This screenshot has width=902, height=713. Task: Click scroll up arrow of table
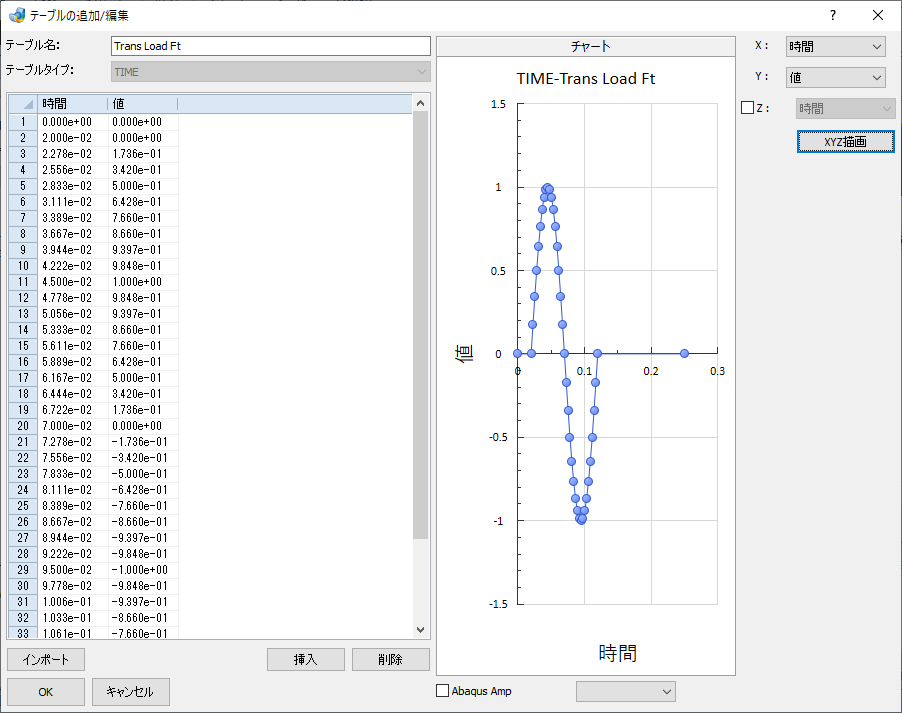[x=421, y=103]
